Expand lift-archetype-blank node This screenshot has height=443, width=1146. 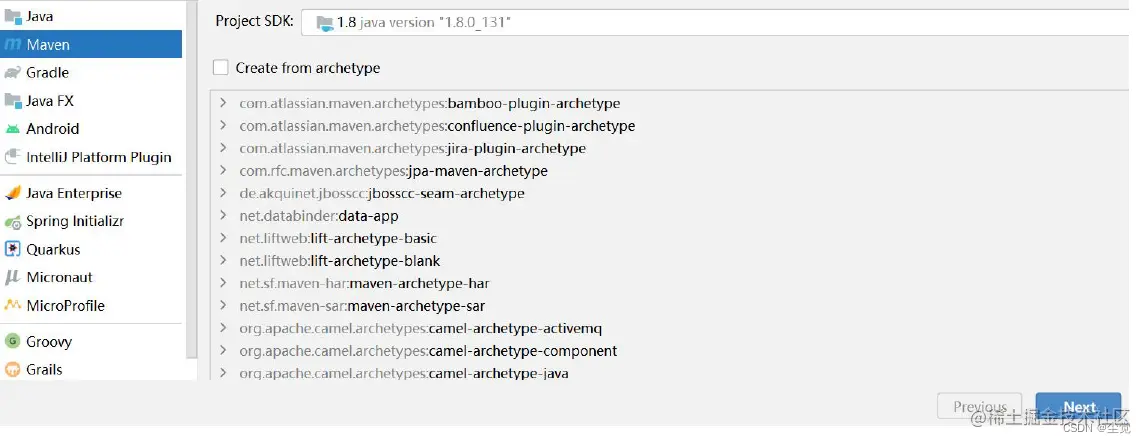point(223,261)
